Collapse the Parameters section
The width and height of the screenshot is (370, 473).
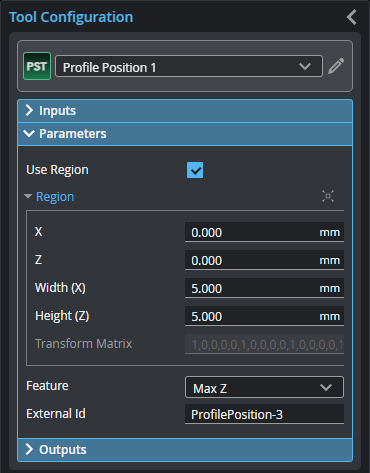coord(185,134)
